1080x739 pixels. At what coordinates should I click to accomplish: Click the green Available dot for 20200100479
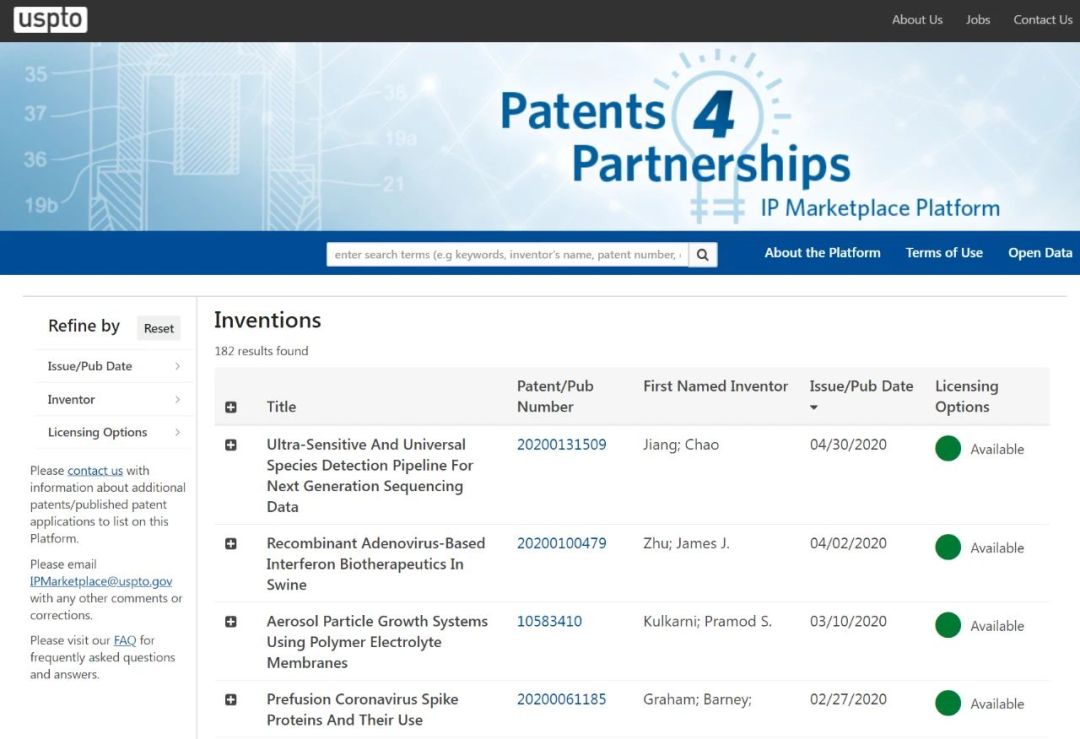tap(948, 548)
